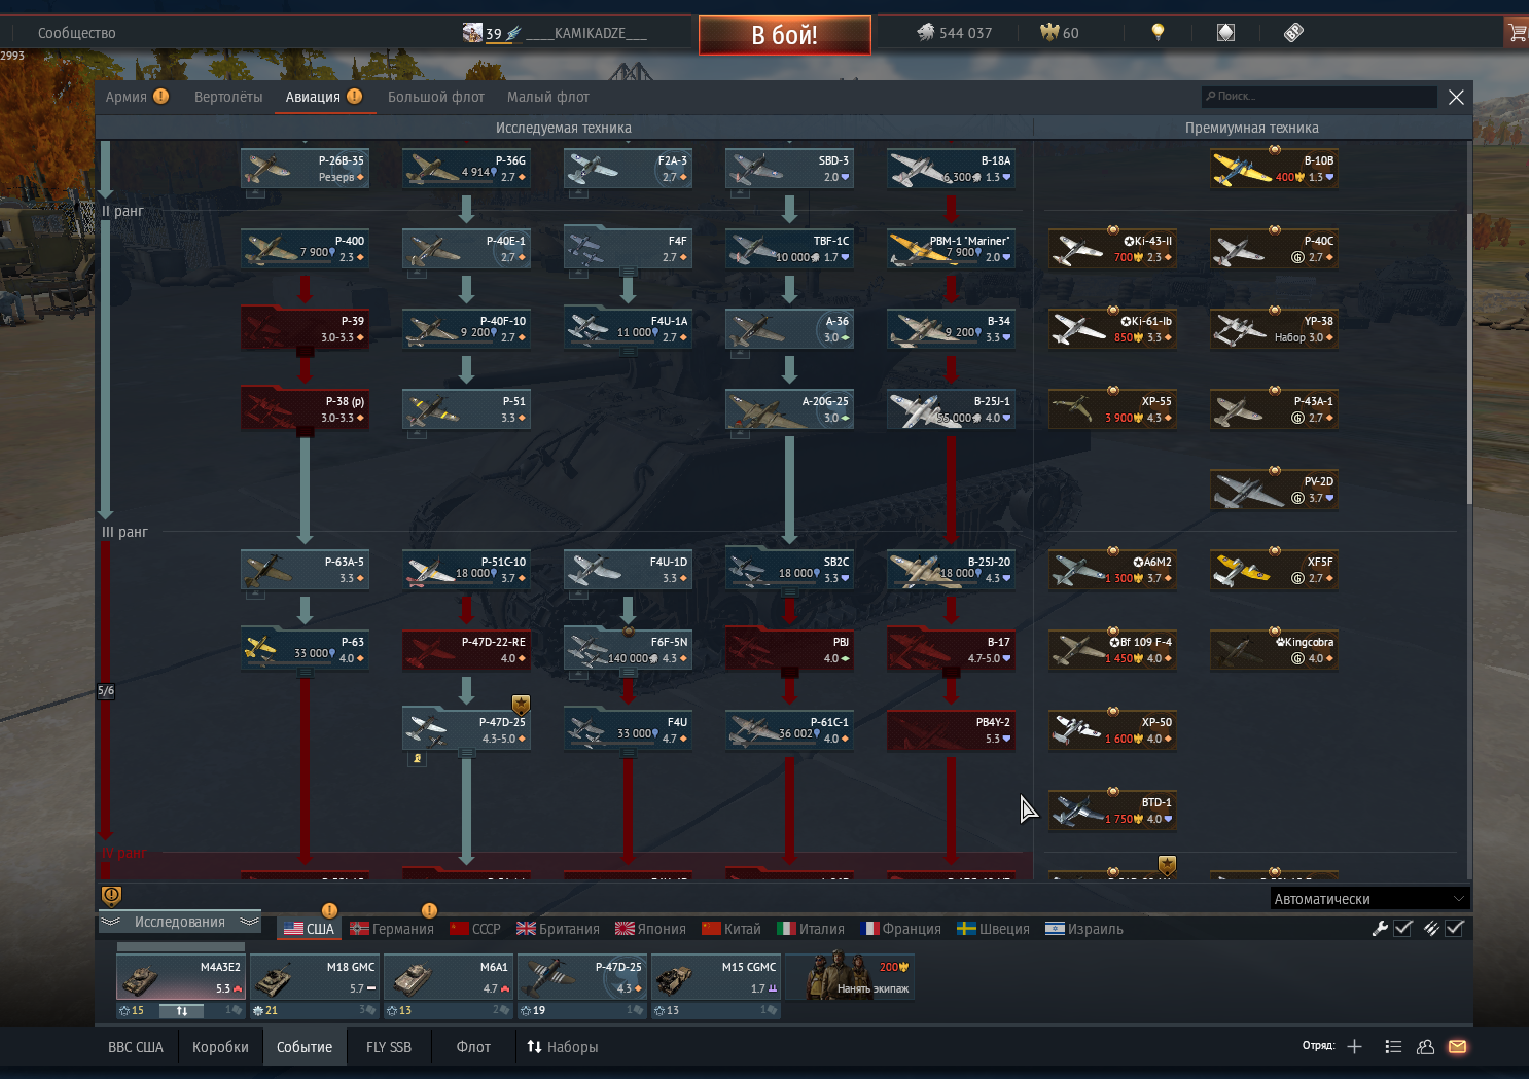The image size is (1529, 1079).
Task: Select the F6F-5N aircraft card
Action: 628,649
